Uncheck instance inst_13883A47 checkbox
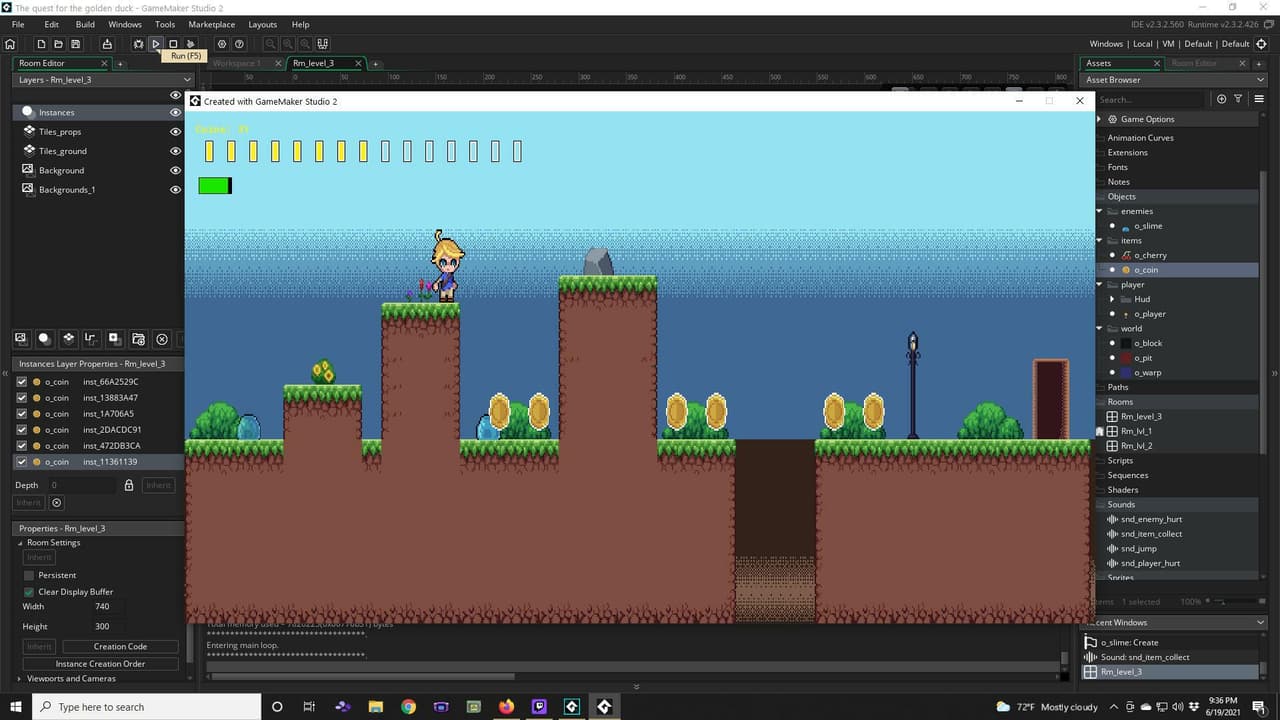Image resolution: width=1280 pixels, height=720 pixels. pyautogui.click(x=22, y=398)
